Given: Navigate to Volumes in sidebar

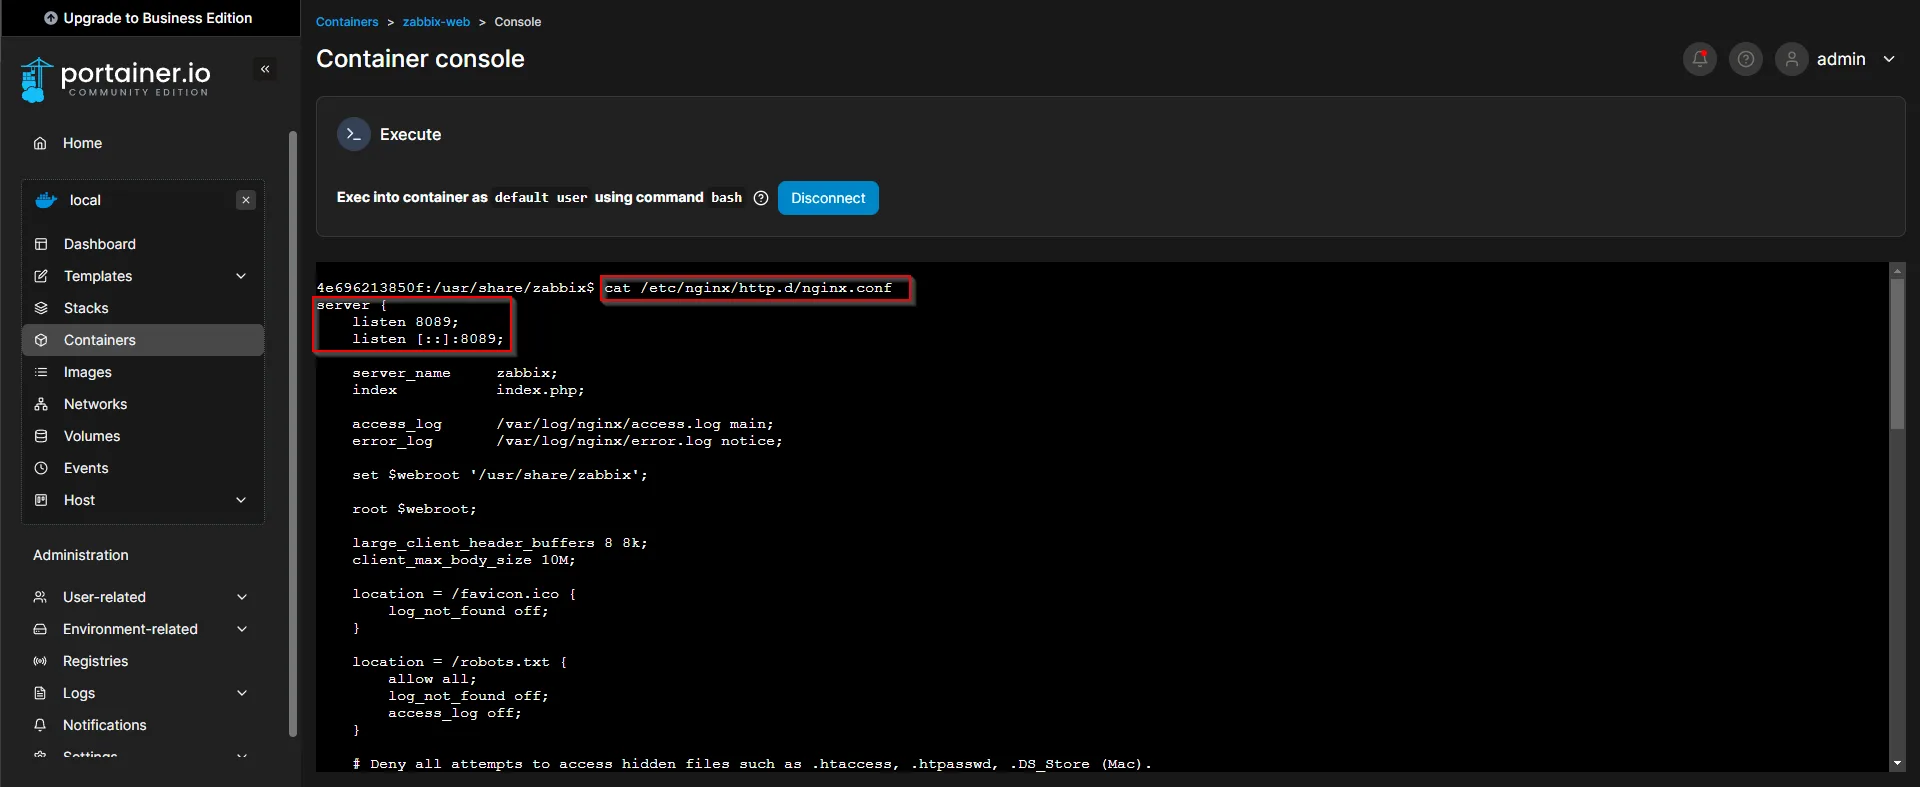Looking at the screenshot, I should [x=143, y=436].
